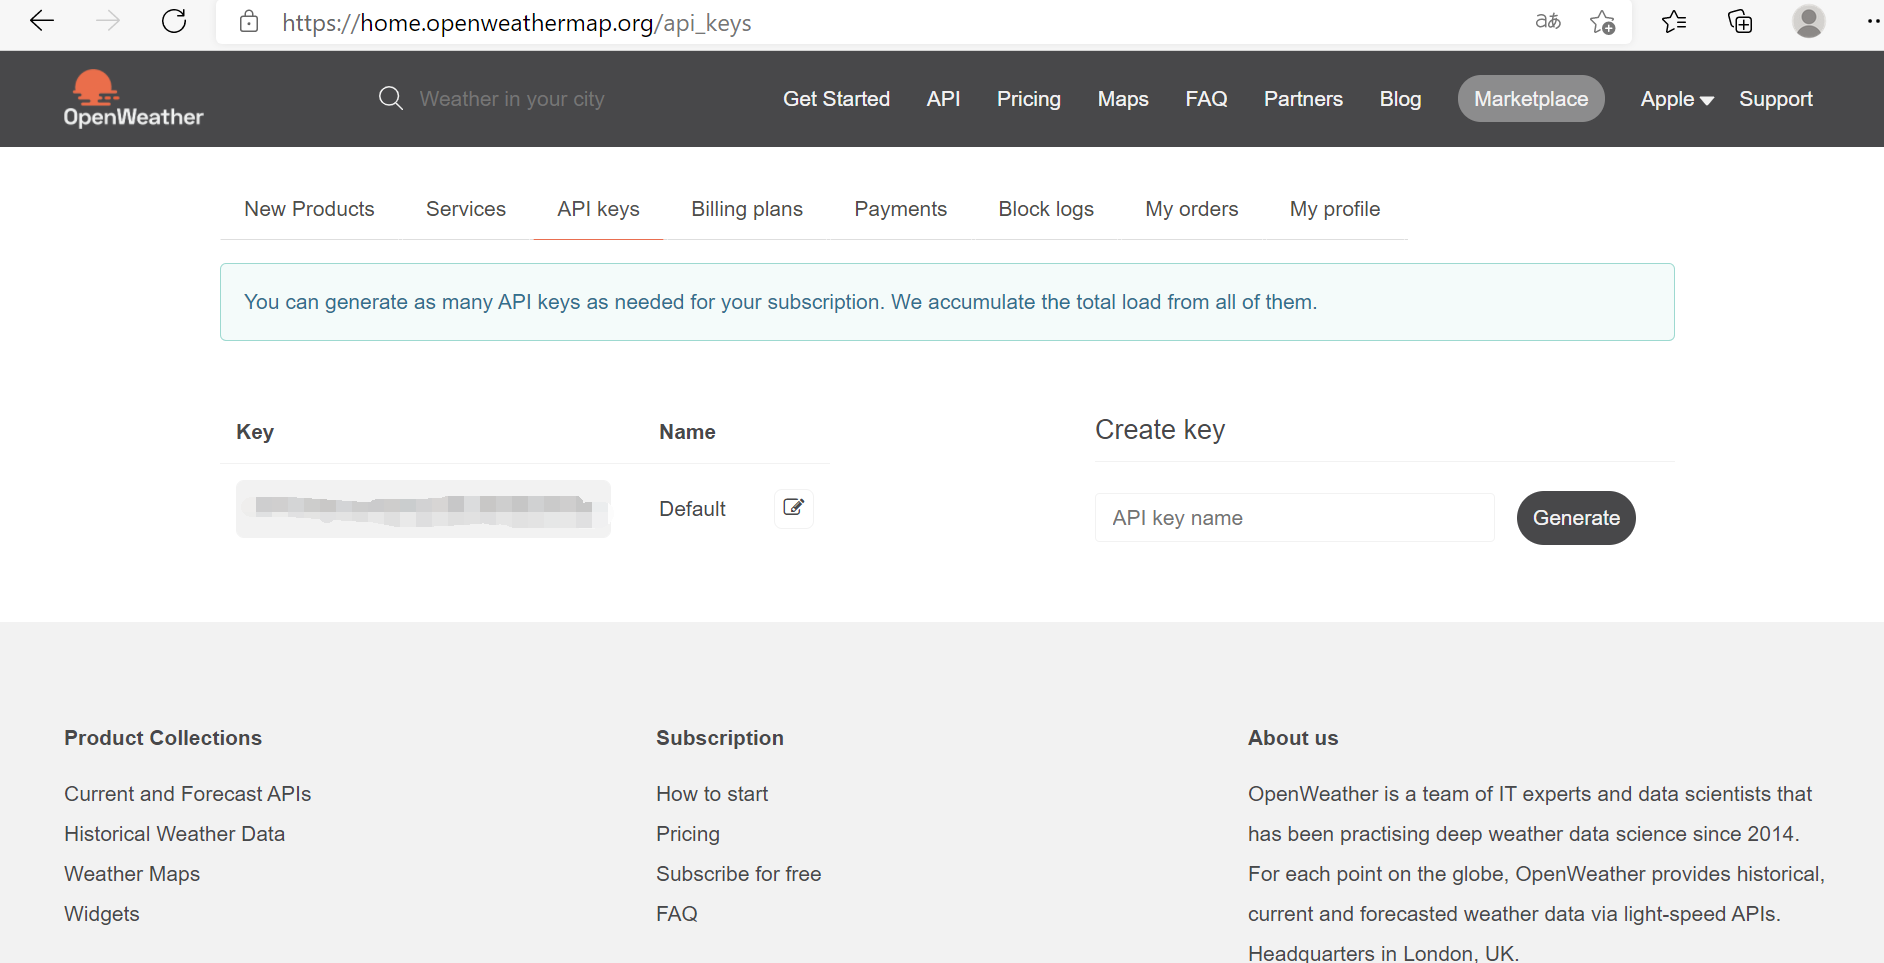Open Pricing in the top navigation

(1028, 99)
